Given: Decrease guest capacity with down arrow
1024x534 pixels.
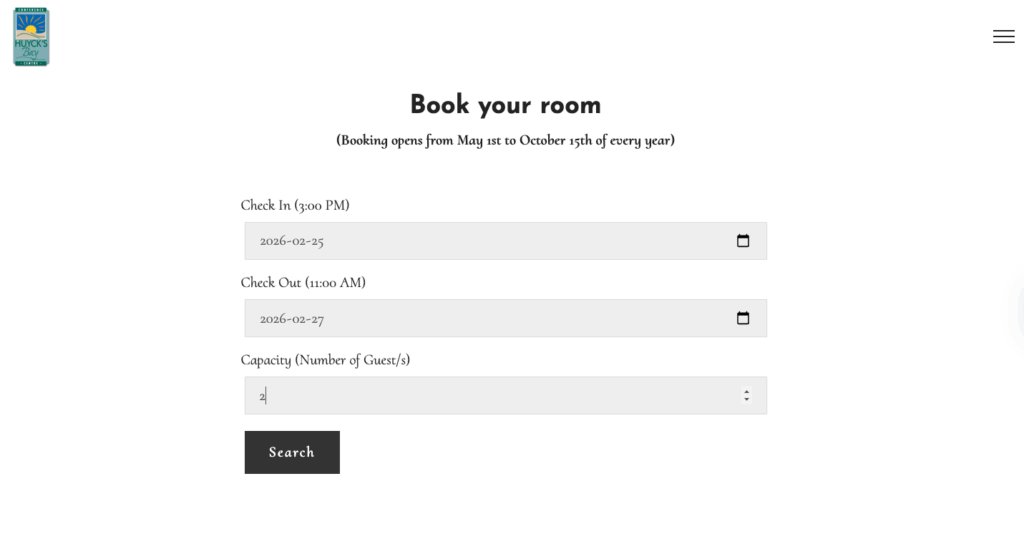Looking at the screenshot, I should pos(746,400).
